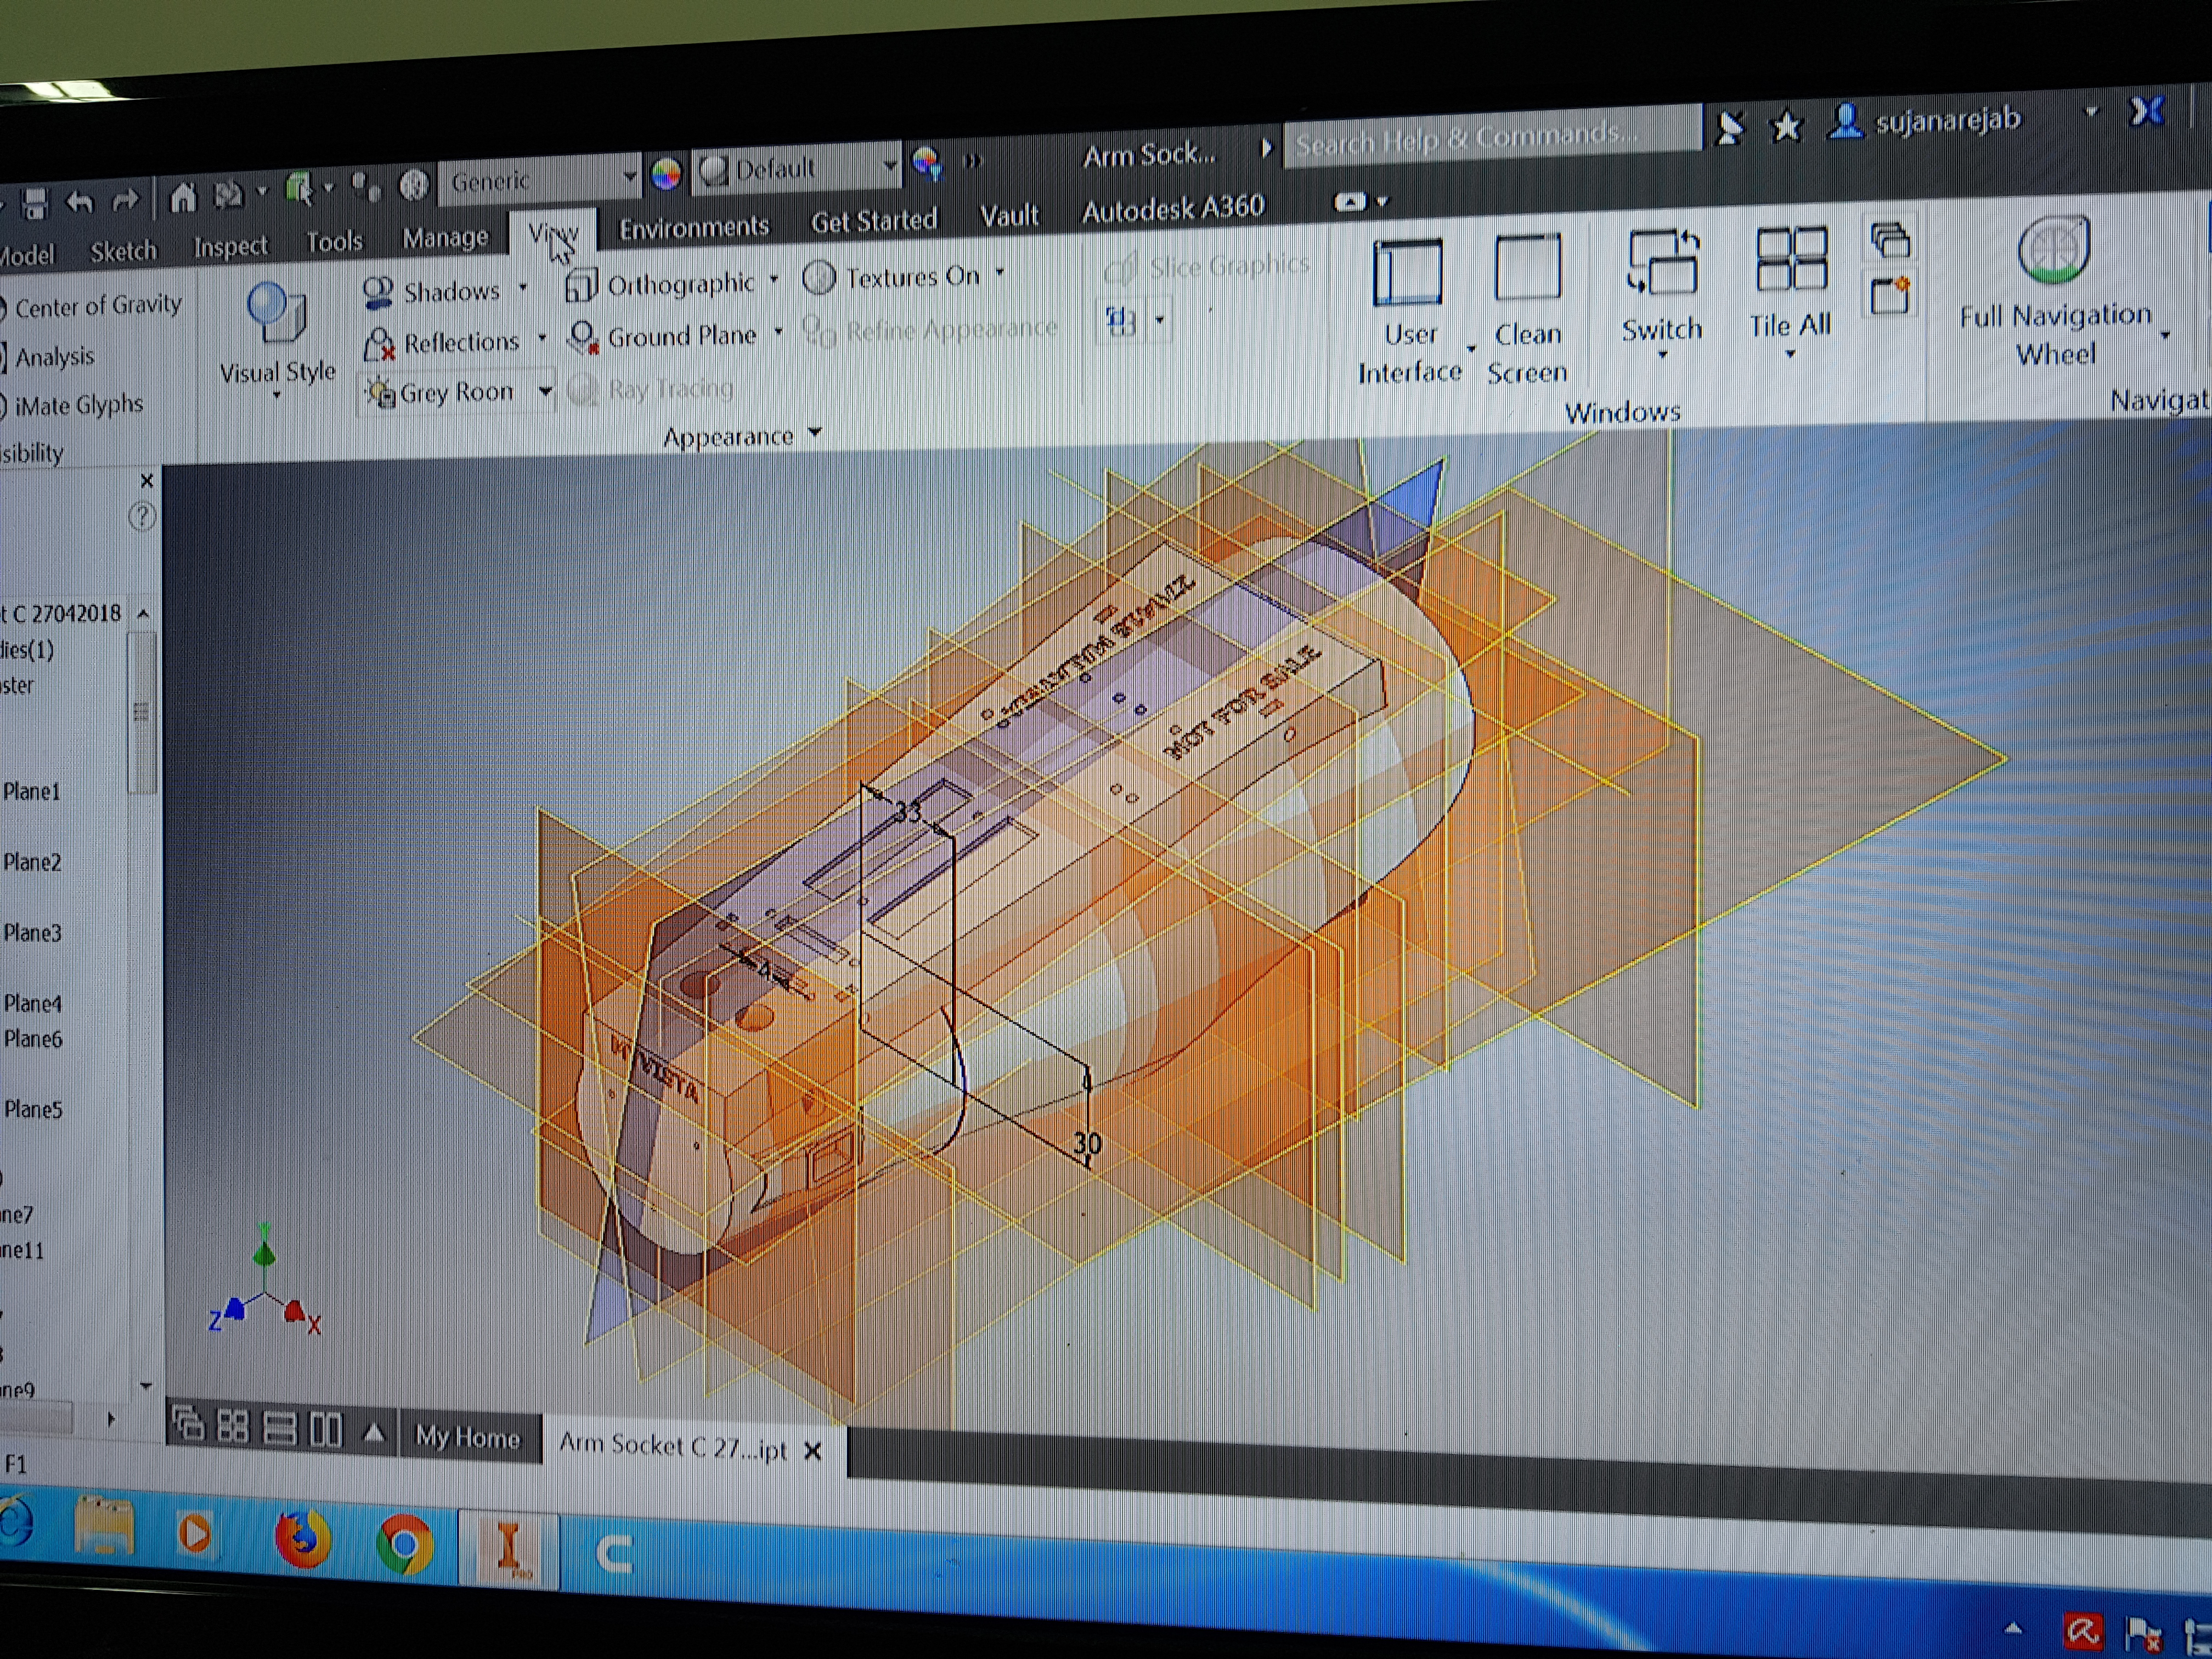The width and height of the screenshot is (2212, 1659).
Task: Expand the Orthographic dropdown arrow
Action: click(x=774, y=279)
